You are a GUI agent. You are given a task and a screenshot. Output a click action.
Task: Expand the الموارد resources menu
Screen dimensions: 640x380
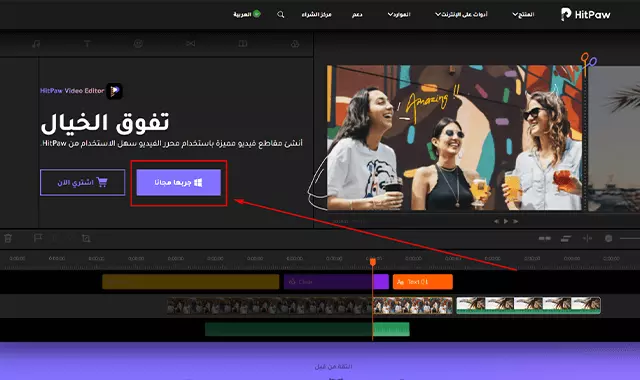click(399, 15)
